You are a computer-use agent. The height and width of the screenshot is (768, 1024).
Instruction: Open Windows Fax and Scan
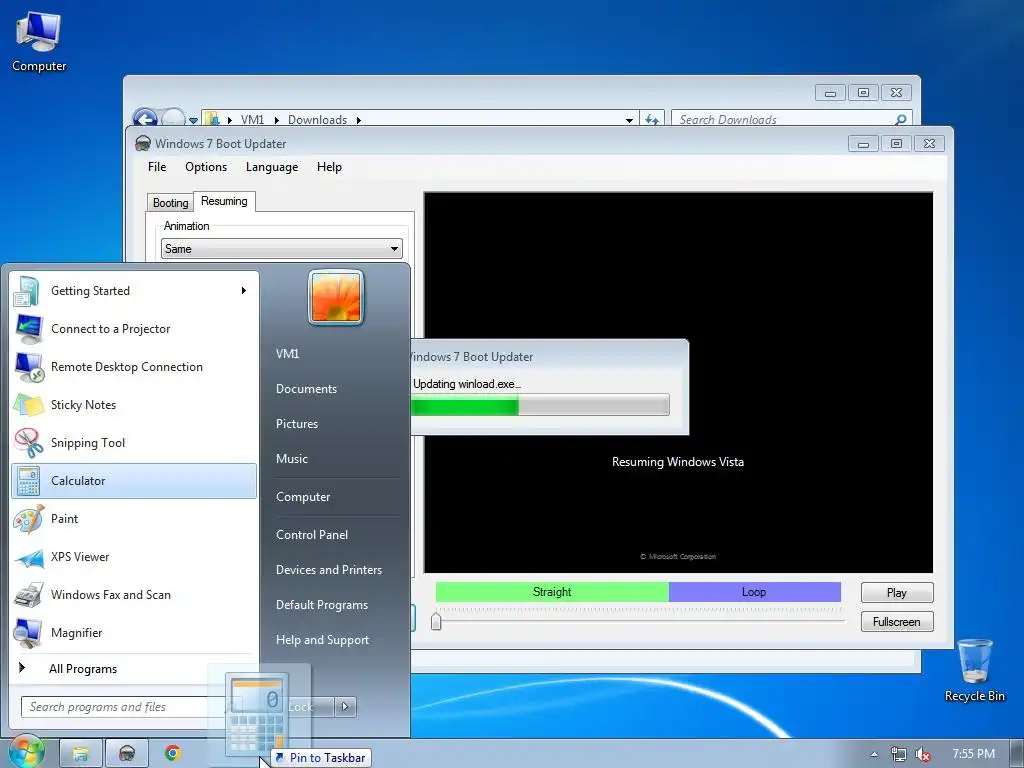pyautogui.click(x=134, y=594)
